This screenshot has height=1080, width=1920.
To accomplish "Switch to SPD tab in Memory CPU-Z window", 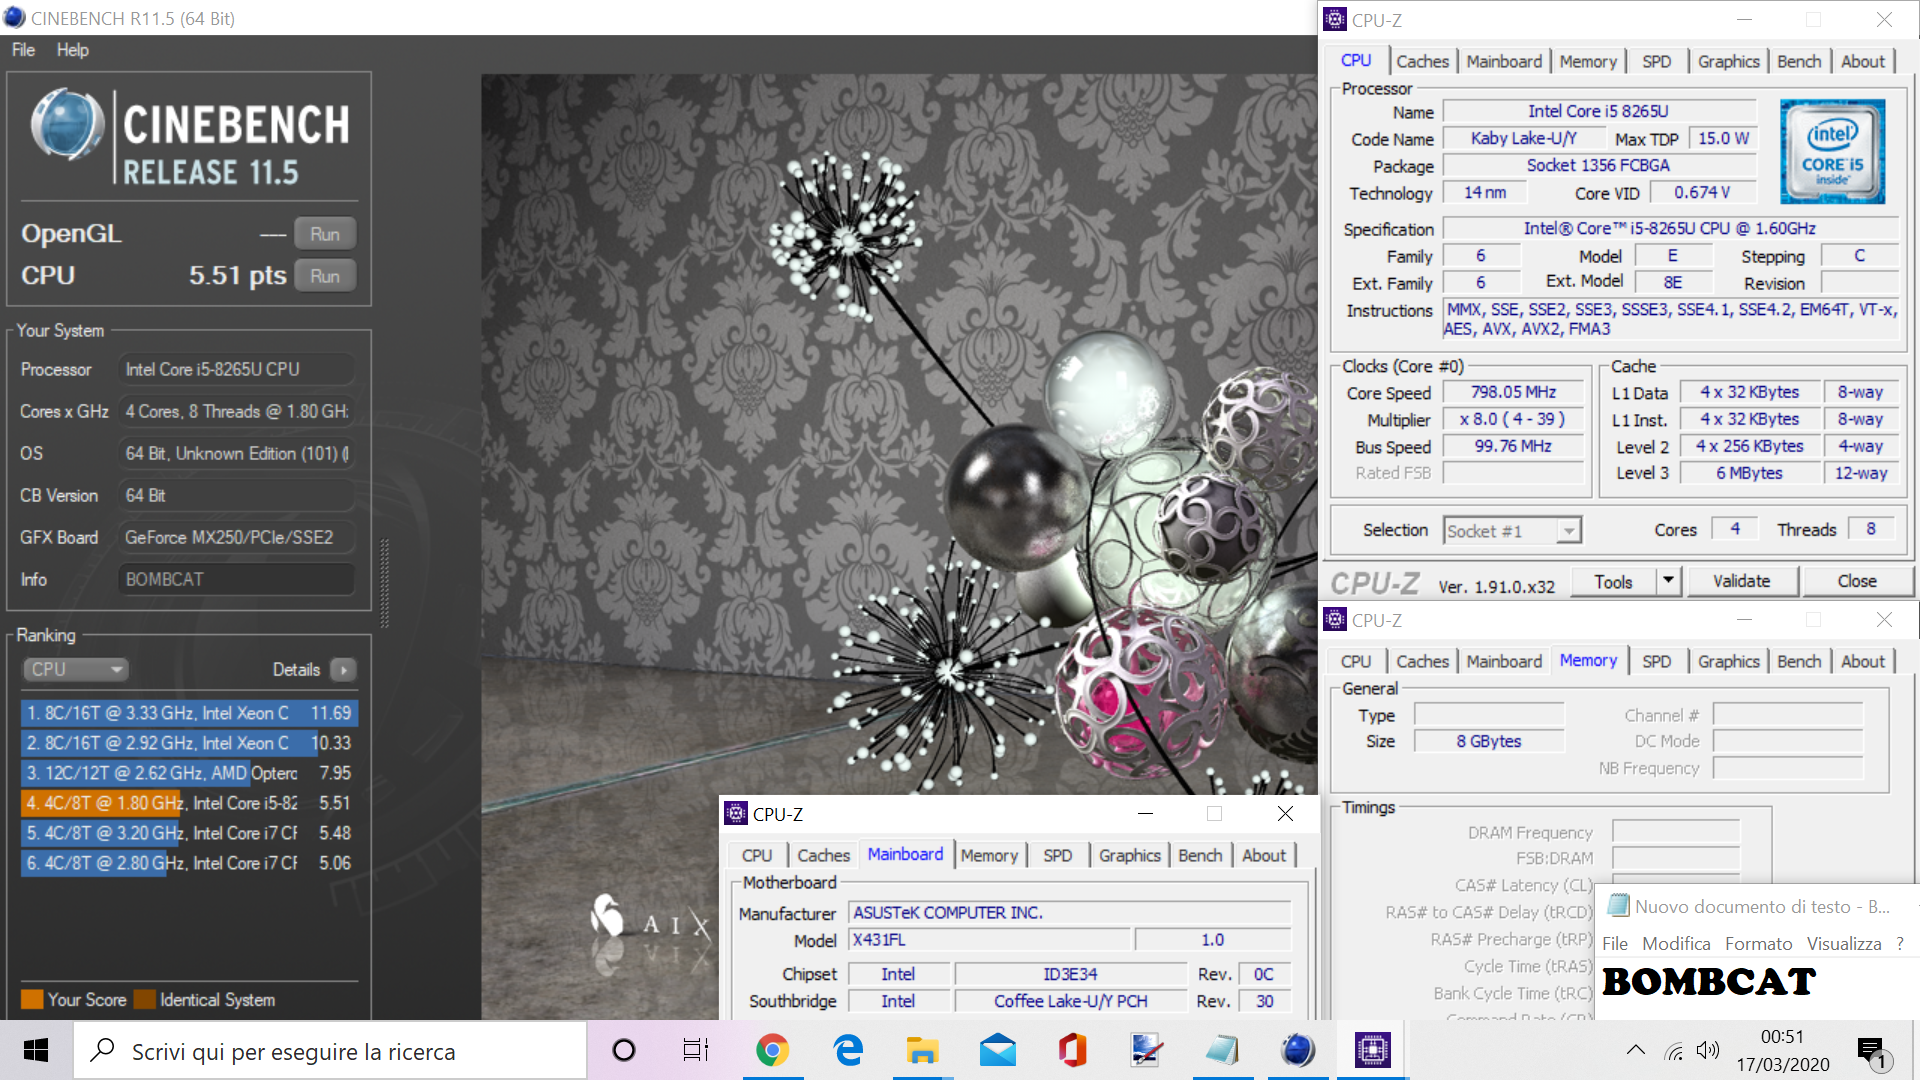I will pos(1656,662).
